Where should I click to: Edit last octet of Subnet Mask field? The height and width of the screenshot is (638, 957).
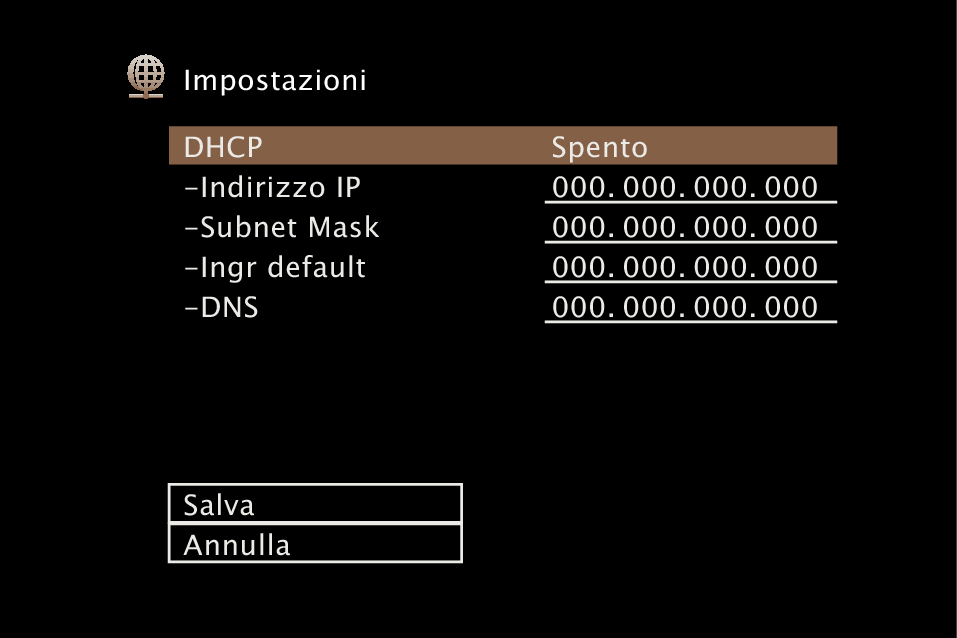(792, 227)
